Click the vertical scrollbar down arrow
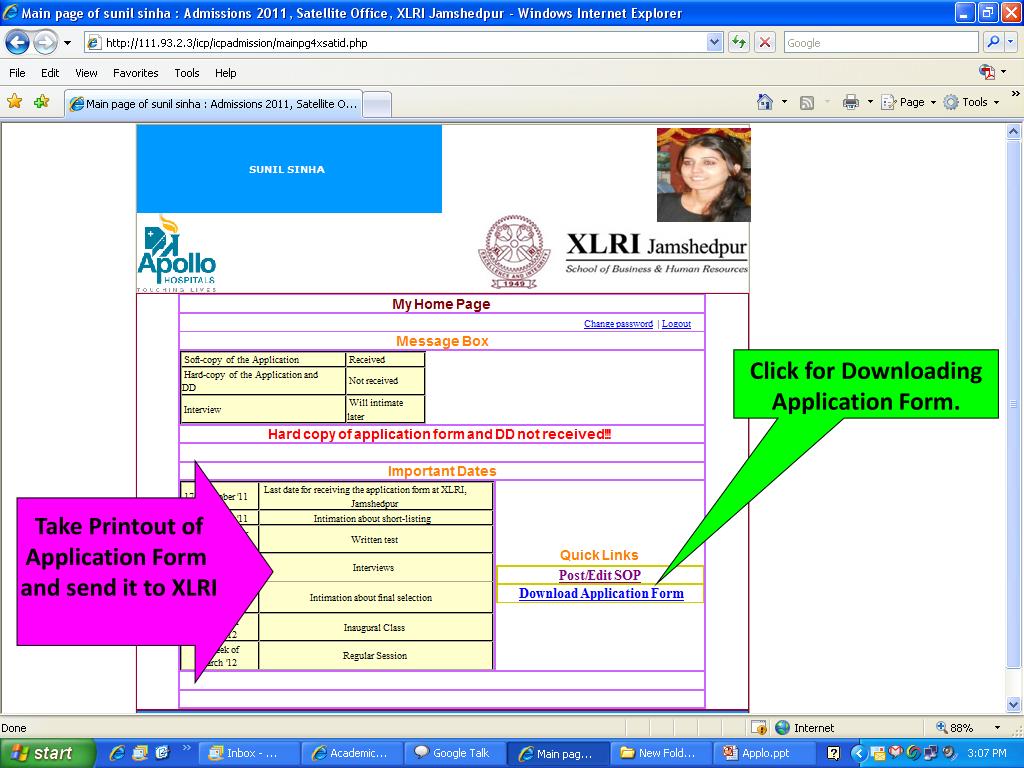Viewport: 1024px width, 768px height. [1014, 705]
